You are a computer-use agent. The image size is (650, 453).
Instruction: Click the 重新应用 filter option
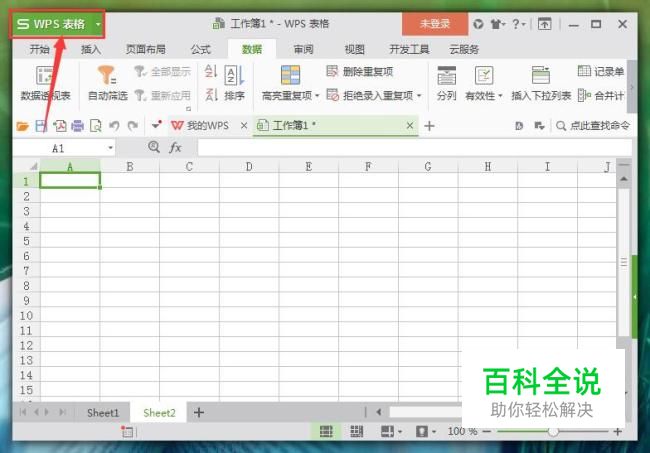point(162,96)
